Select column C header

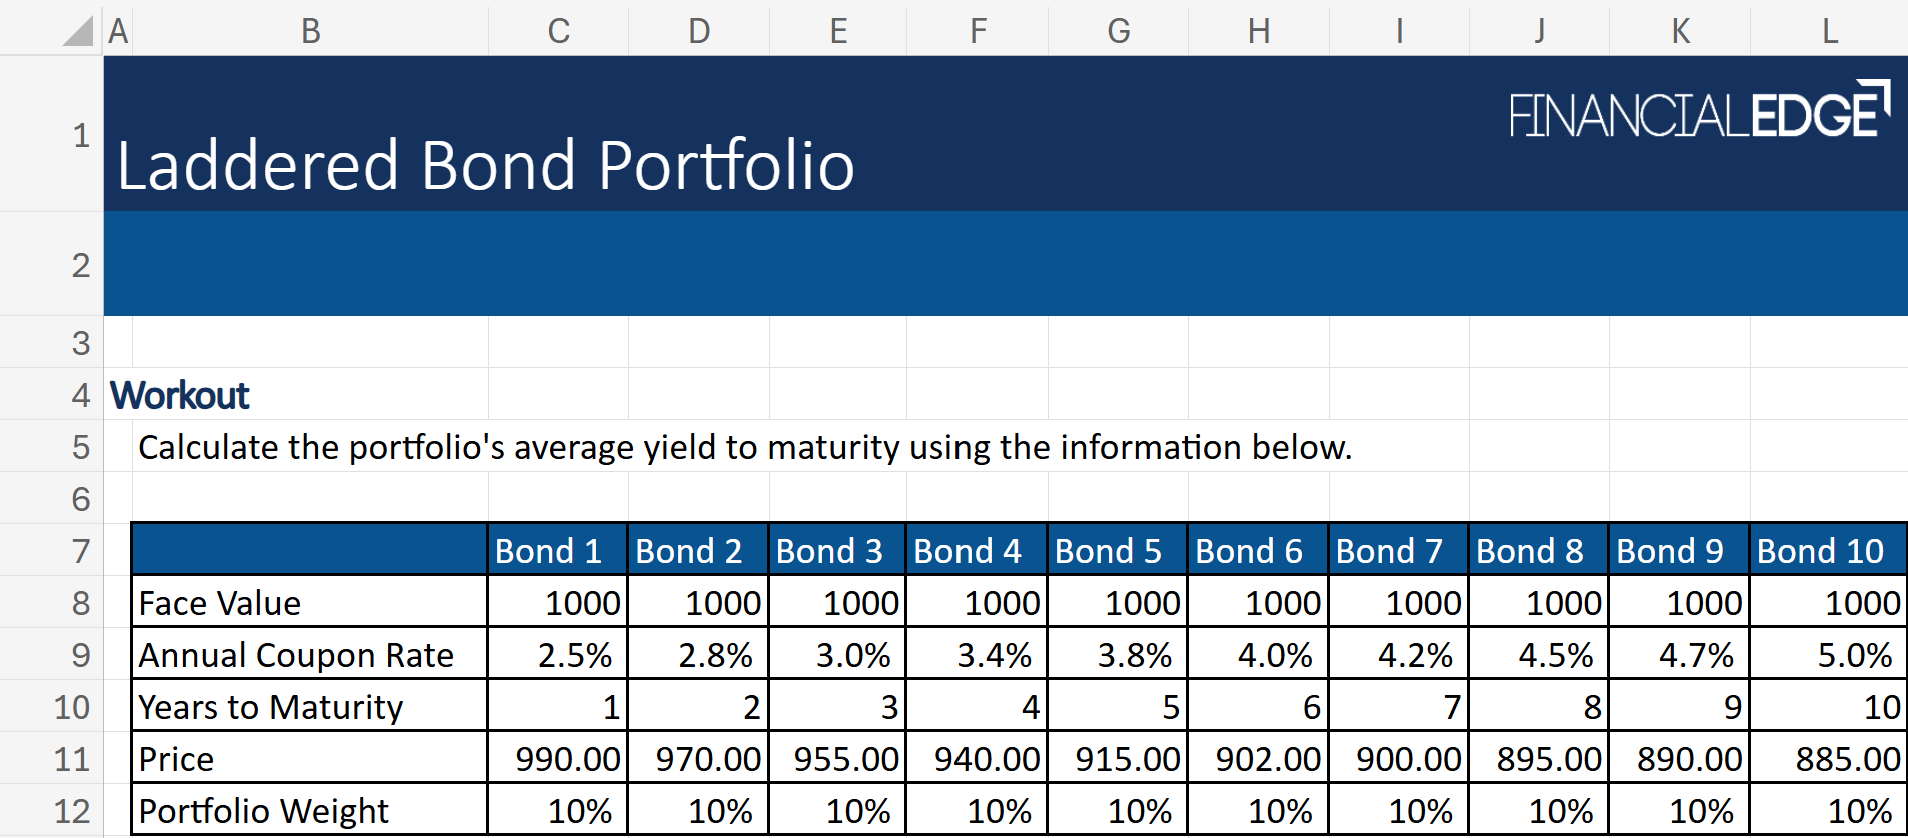558,31
